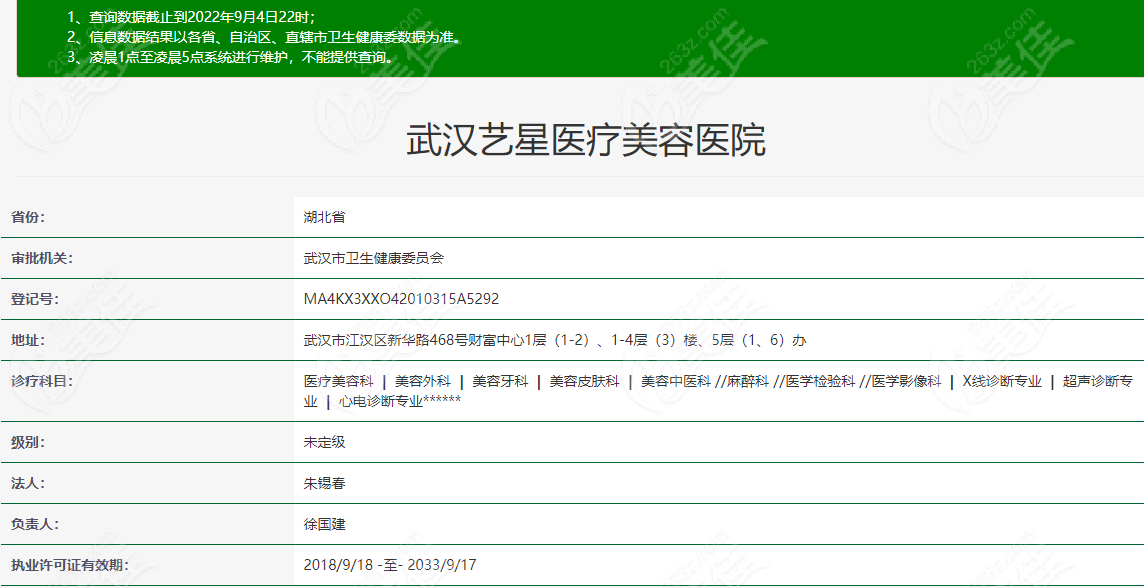This screenshot has width=1144, height=588.
Task: Select the province value 湖北省
Action: [x=324, y=217]
